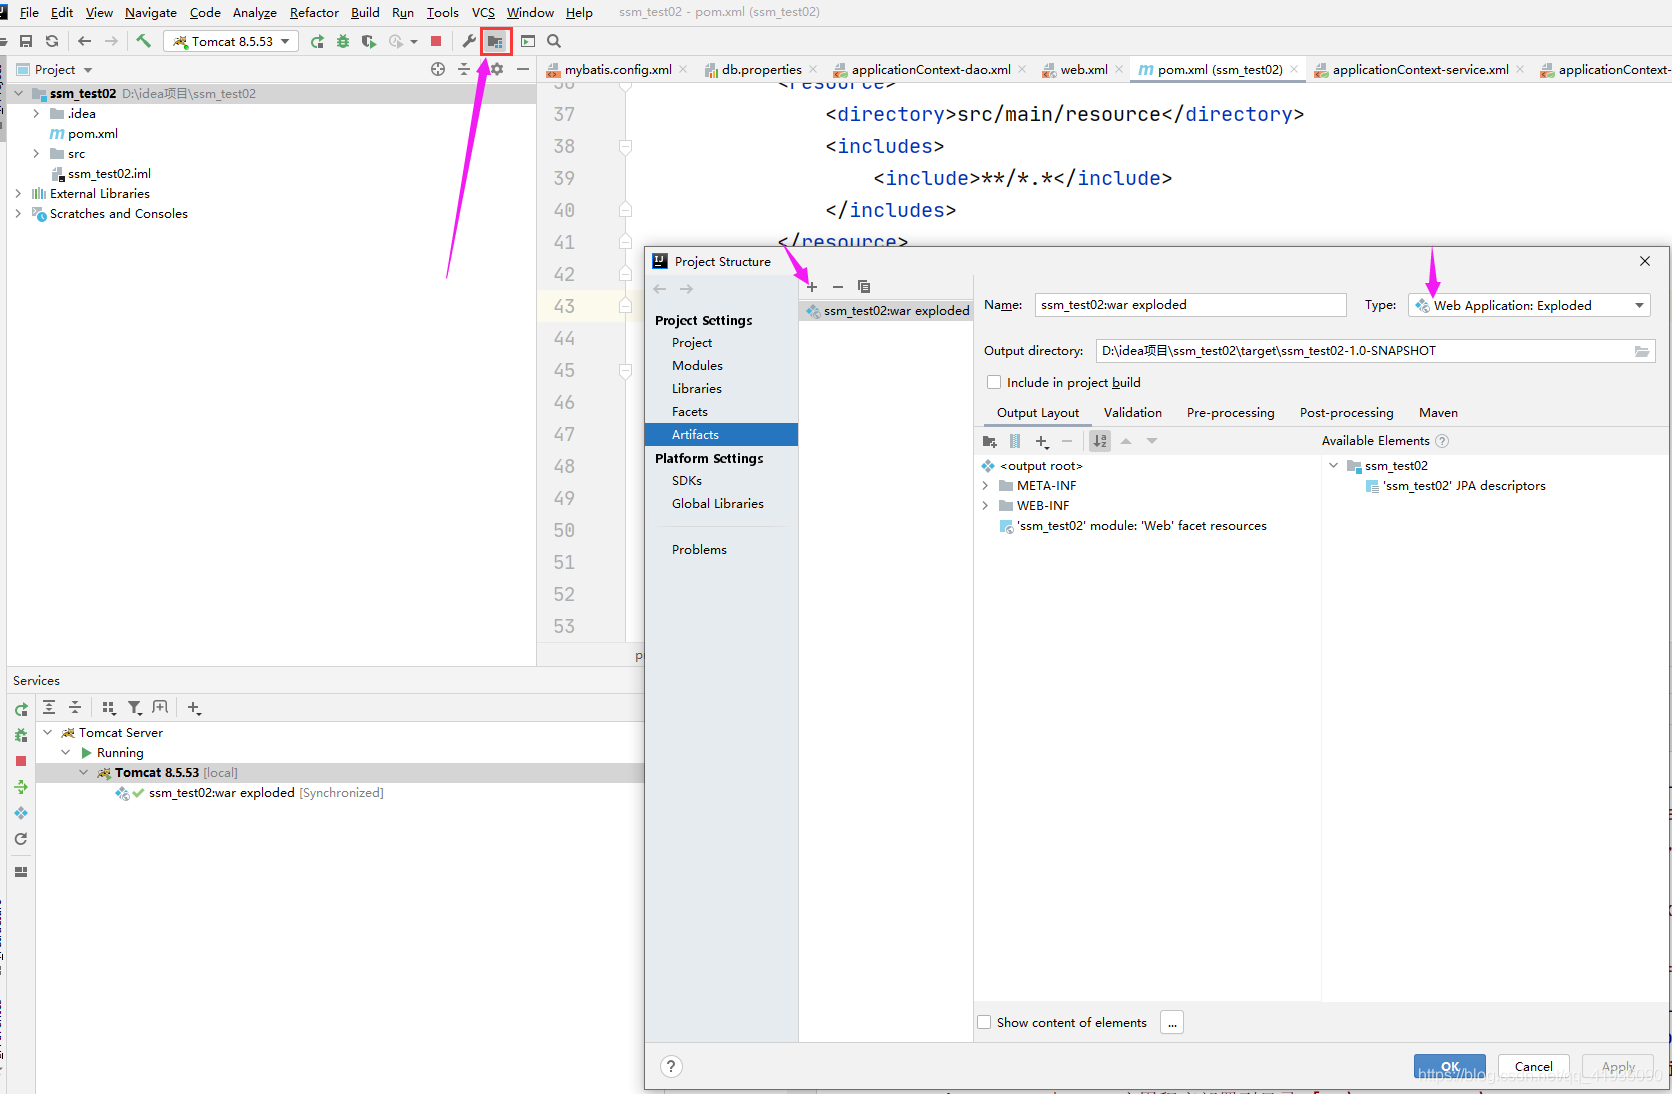1672x1094 pixels.
Task: Expand the .idea folder in Project tree
Action: click(x=36, y=114)
